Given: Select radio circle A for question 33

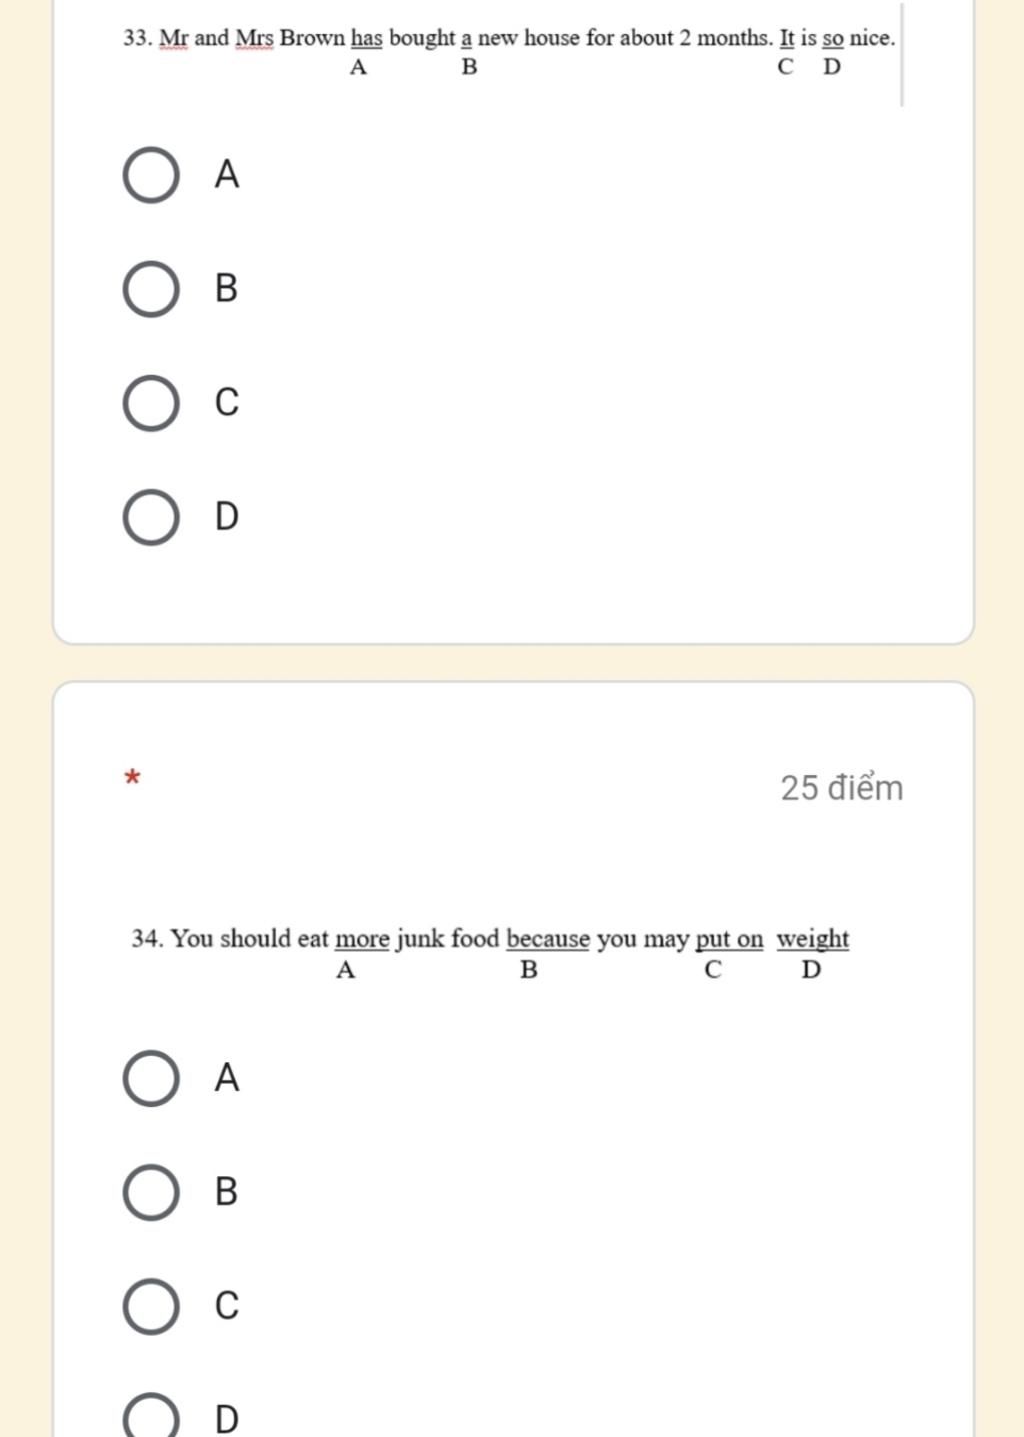Looking at the screenshot, I should click(x=151, y=175).
